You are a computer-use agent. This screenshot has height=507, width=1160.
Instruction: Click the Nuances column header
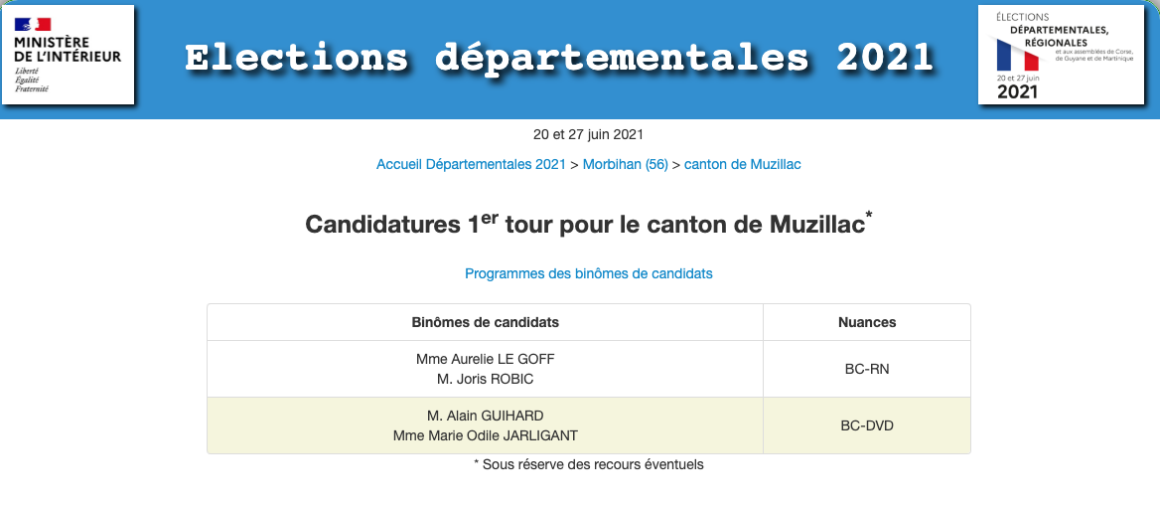[866, 322]
